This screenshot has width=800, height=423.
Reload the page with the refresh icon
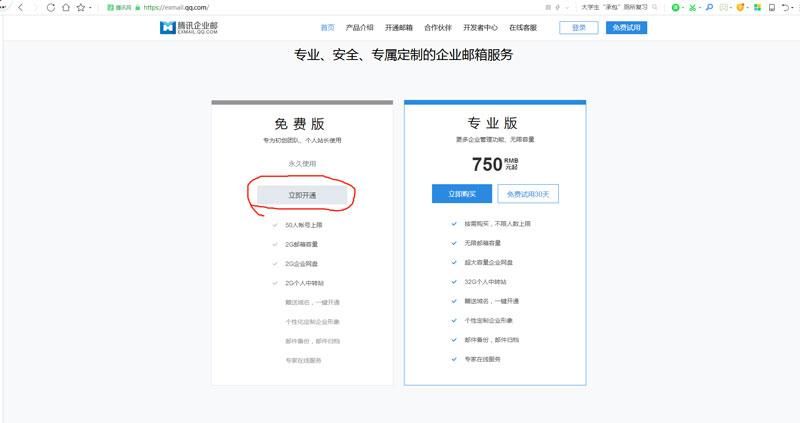click(x=51, y=8)
